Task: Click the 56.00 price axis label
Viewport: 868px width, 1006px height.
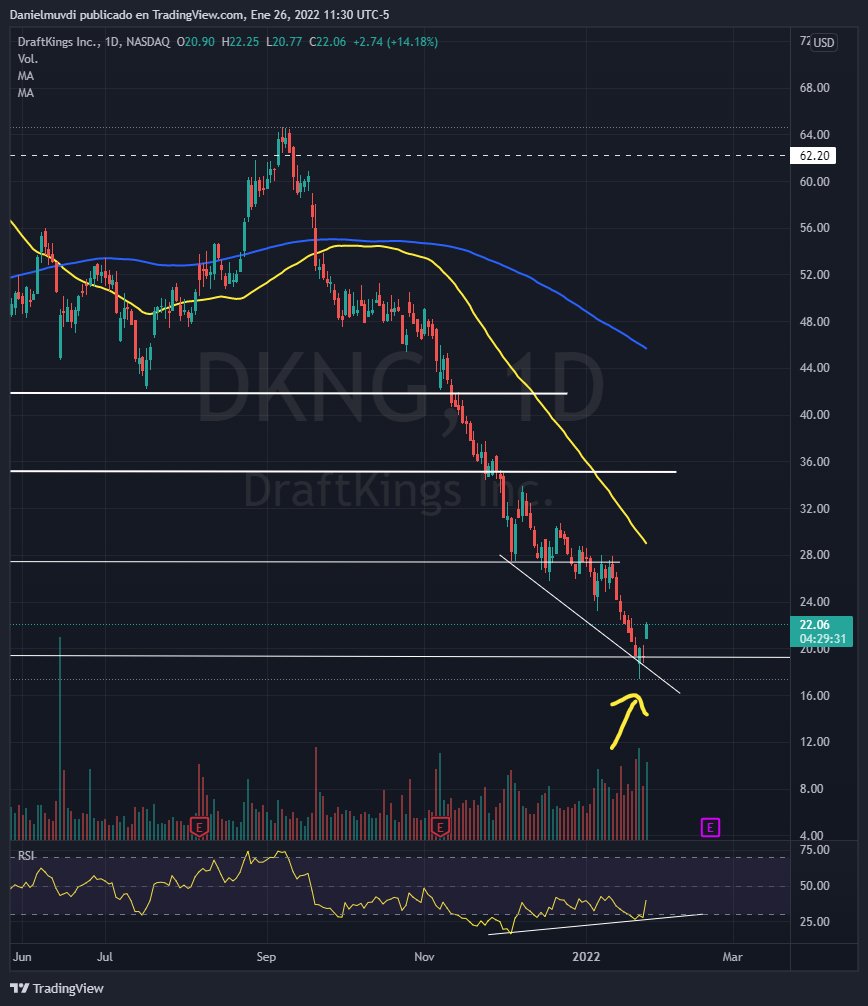Action: tap(815, 228)
